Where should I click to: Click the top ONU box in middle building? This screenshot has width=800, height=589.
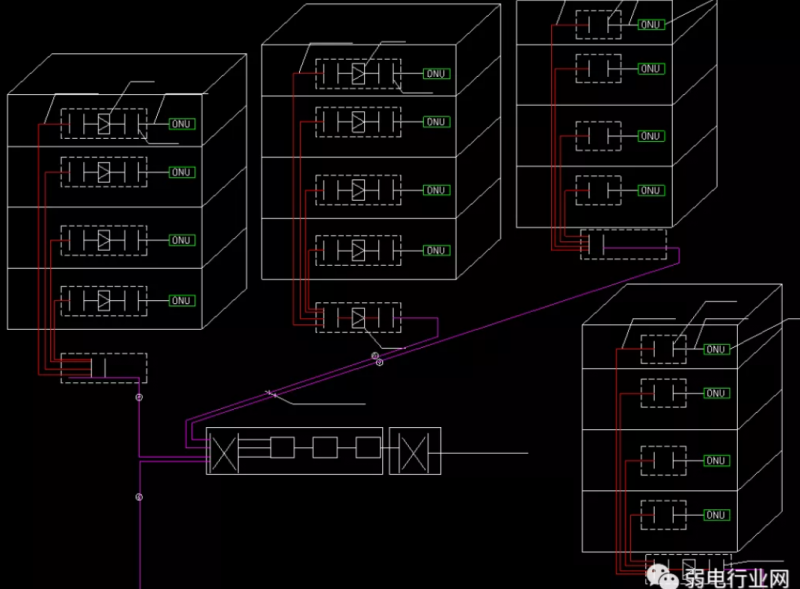[435, 73]
